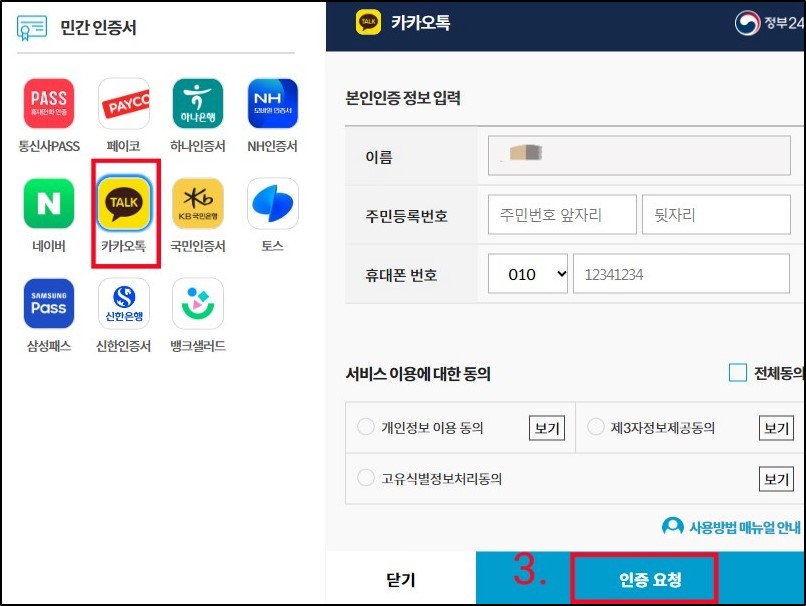Select the 통신사PASS certificate icon

point(49,103)
